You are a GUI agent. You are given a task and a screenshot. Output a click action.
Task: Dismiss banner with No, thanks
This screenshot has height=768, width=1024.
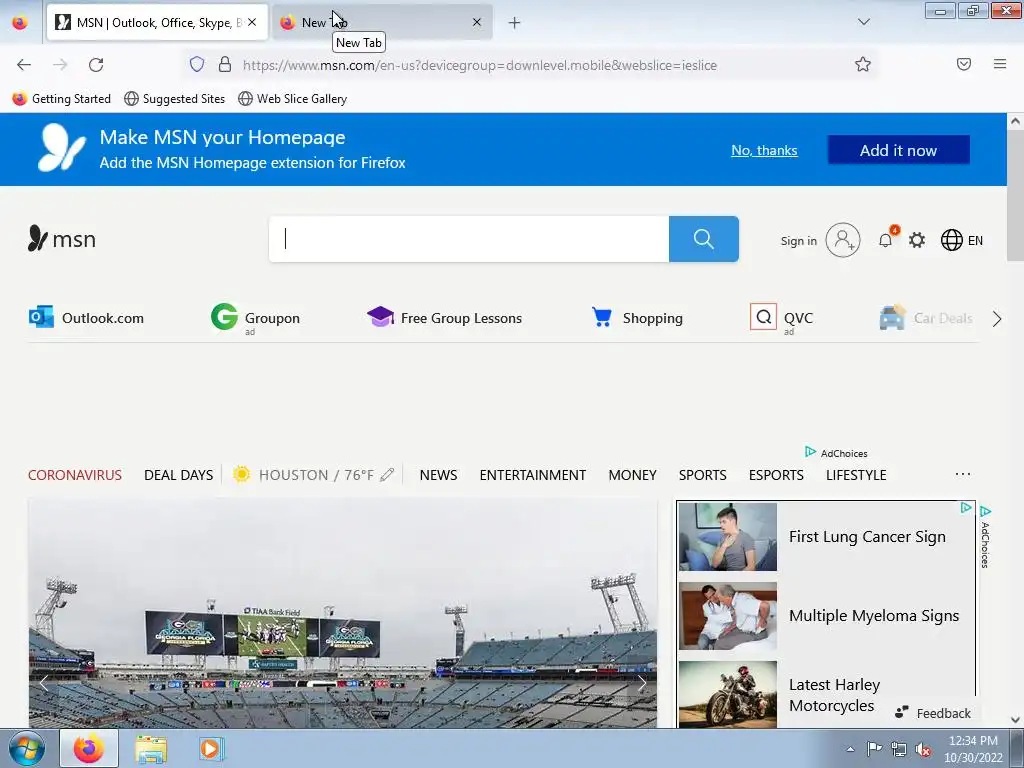[x=764, y=150]
